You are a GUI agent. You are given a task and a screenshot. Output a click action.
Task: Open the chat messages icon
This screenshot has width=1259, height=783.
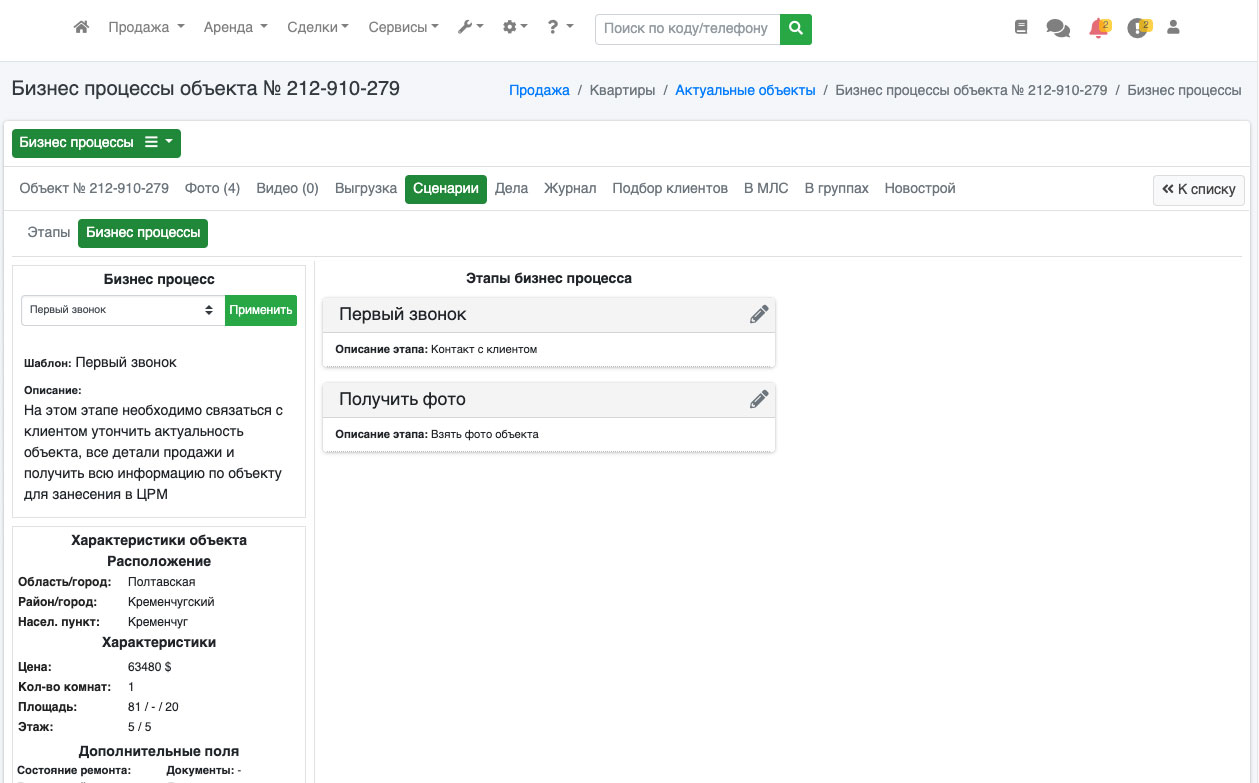coord(1058,28)
